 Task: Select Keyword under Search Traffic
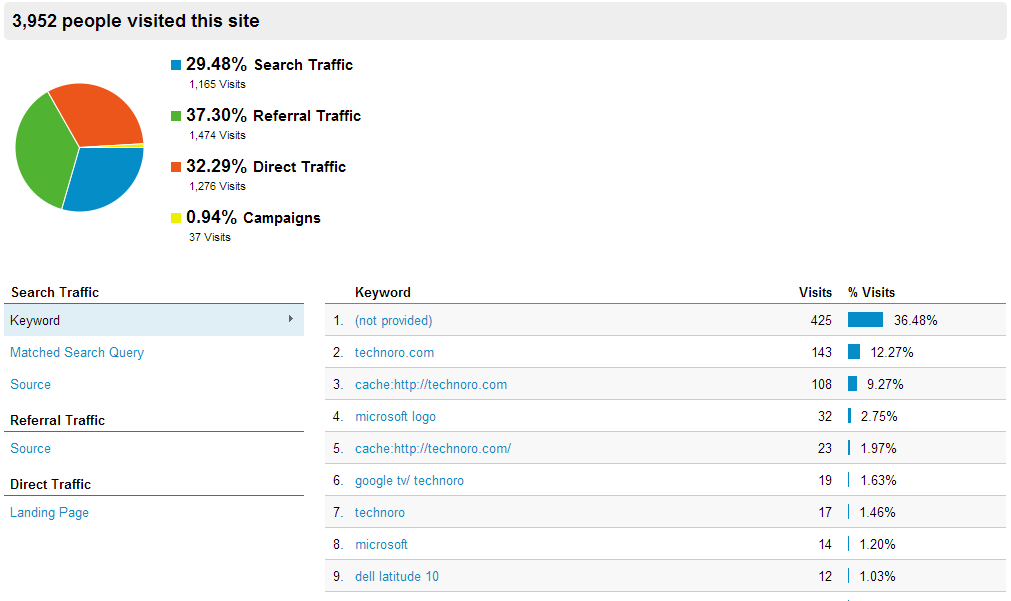pos(35,321)
